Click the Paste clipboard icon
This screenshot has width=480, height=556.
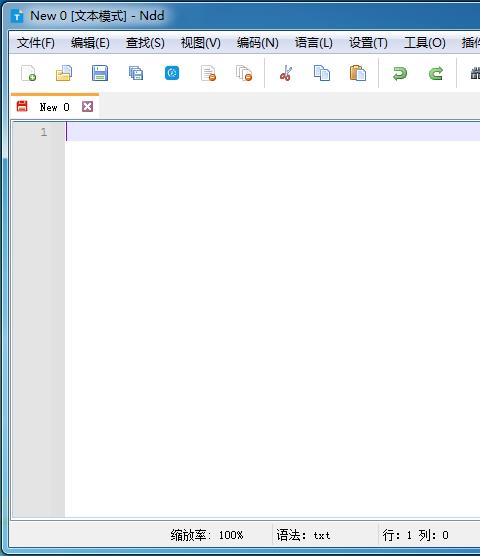click(x=358, y=73)
